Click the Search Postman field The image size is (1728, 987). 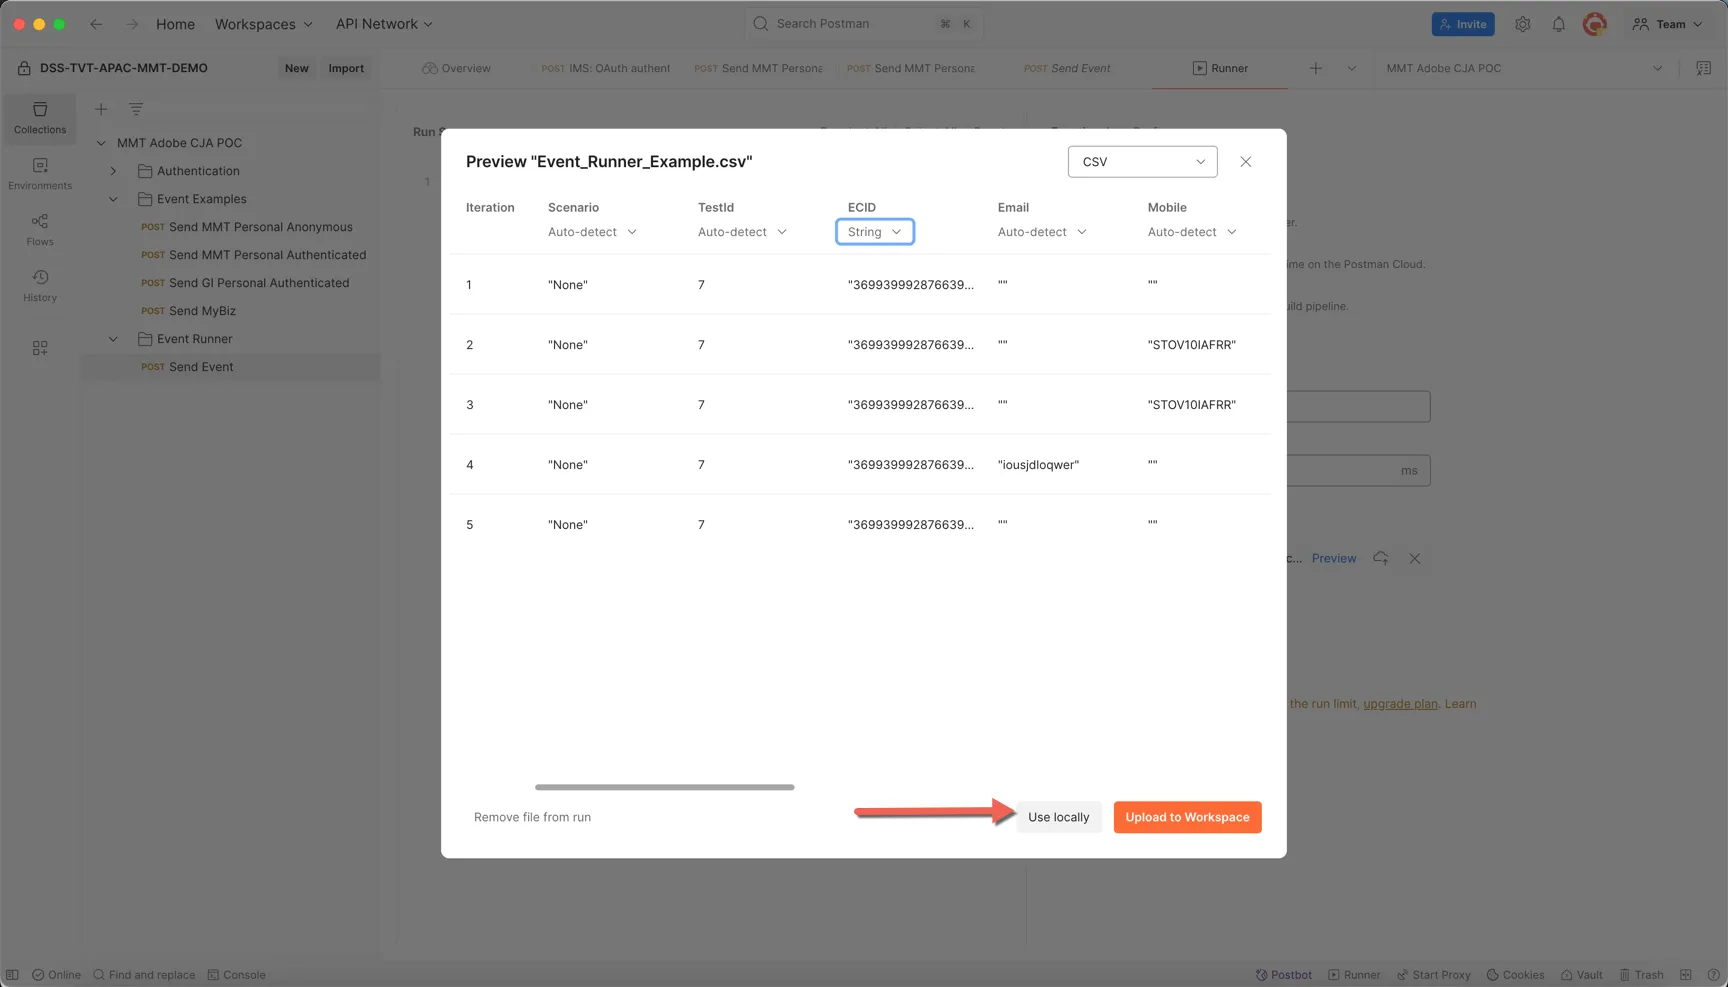tap(863, 24)
